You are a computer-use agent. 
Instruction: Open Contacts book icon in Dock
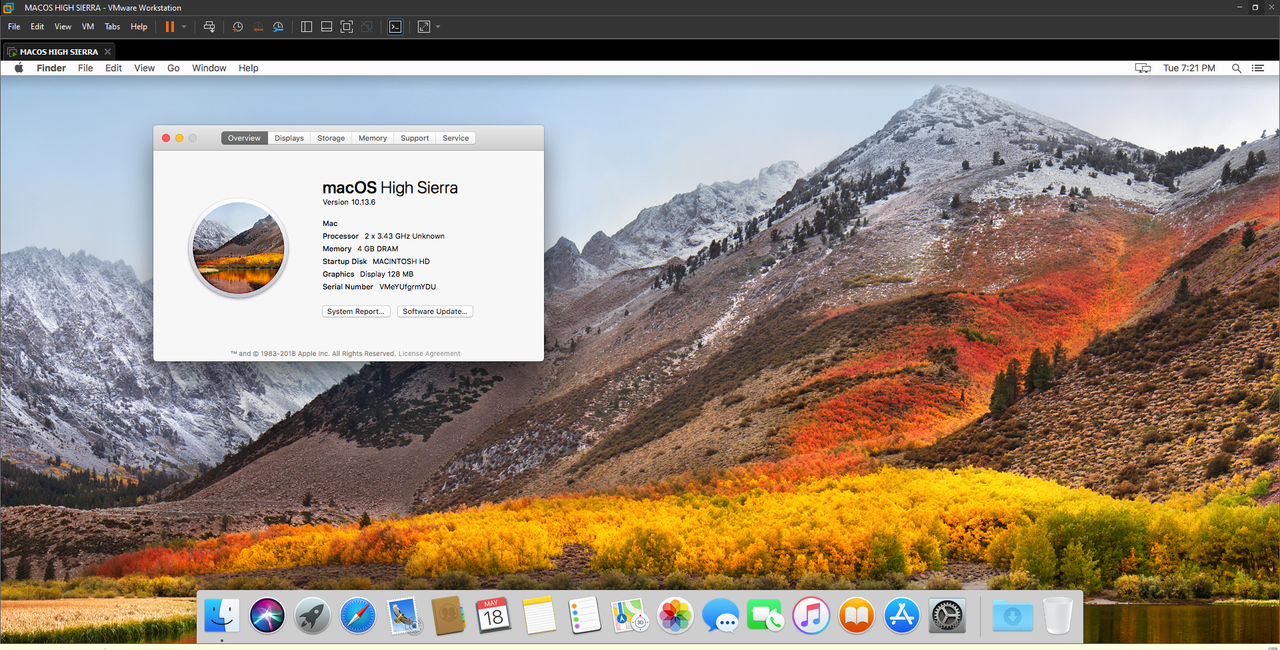[448, 615]
